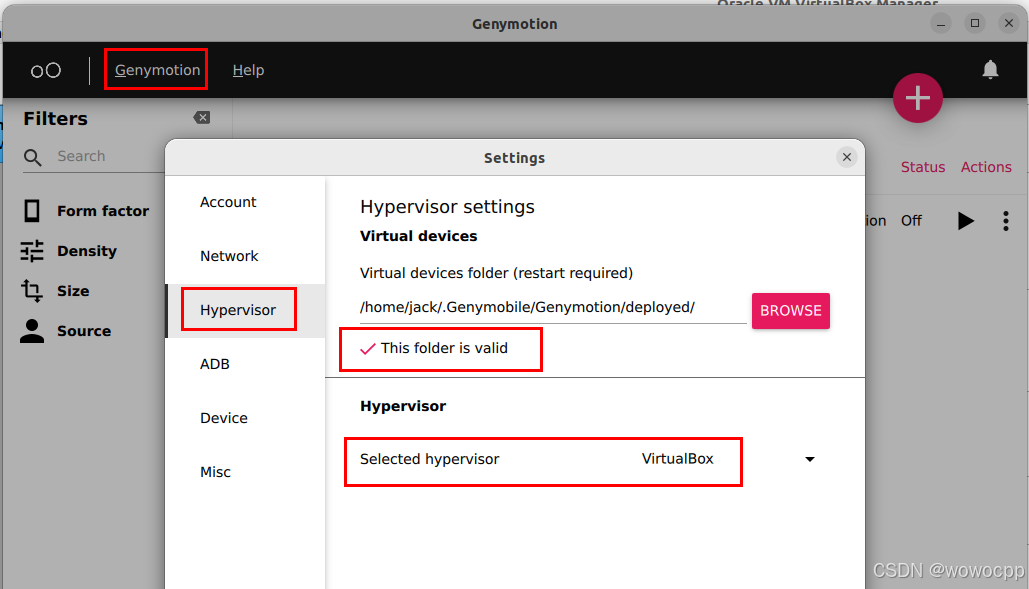Click the Genymotion logo icon
The image size is (1029, 589).
click(46, 70)
